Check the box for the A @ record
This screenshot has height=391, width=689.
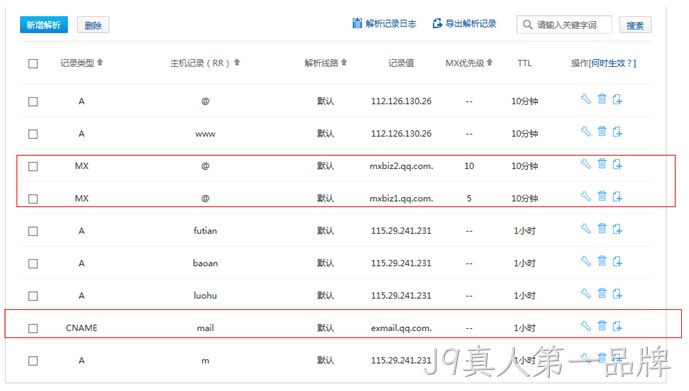coord(33,101)
